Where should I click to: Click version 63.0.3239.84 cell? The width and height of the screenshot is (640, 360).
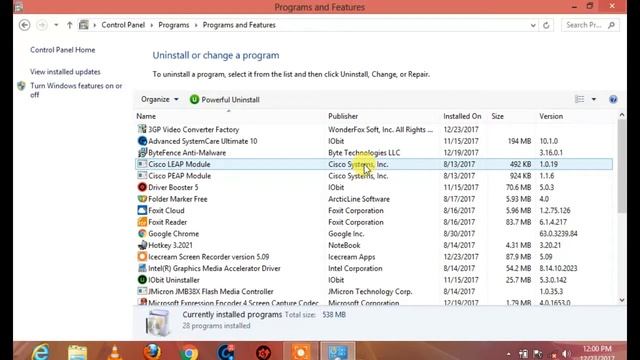pos(558,233)
